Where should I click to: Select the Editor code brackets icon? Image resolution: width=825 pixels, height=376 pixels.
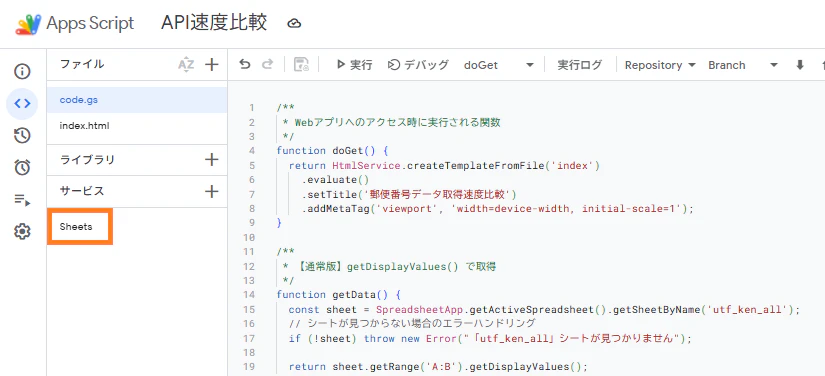pyautogui.click(x=22, y=104)
